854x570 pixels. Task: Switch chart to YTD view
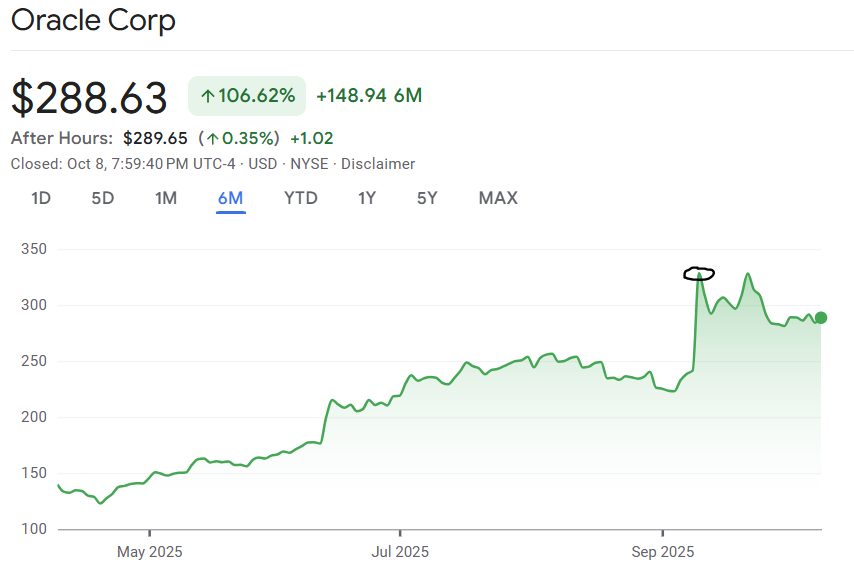[300, 198]
